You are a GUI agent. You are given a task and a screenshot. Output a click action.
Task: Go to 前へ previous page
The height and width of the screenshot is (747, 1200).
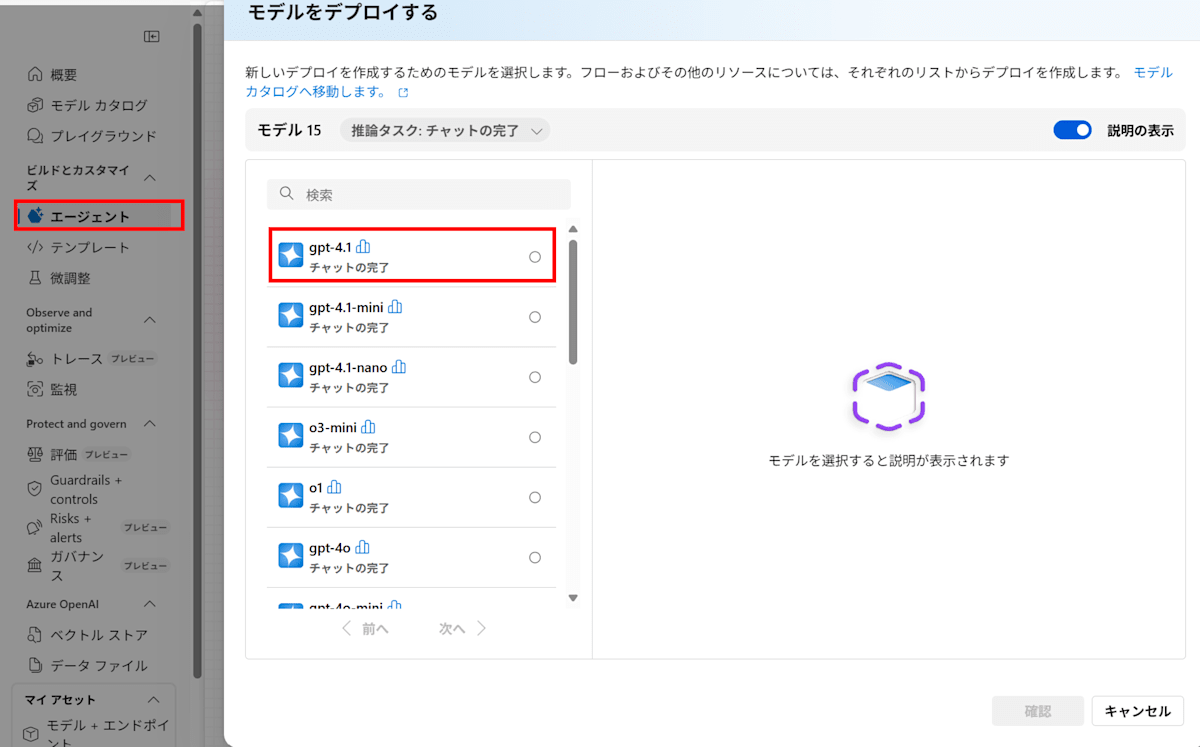tap(365, 629)
